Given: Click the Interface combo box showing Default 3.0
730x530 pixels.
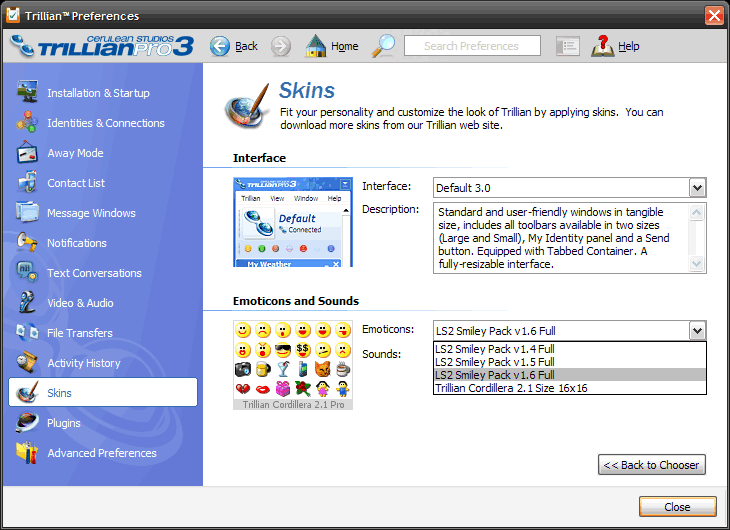Looking at the screenshot, I should tap(570, 188).
